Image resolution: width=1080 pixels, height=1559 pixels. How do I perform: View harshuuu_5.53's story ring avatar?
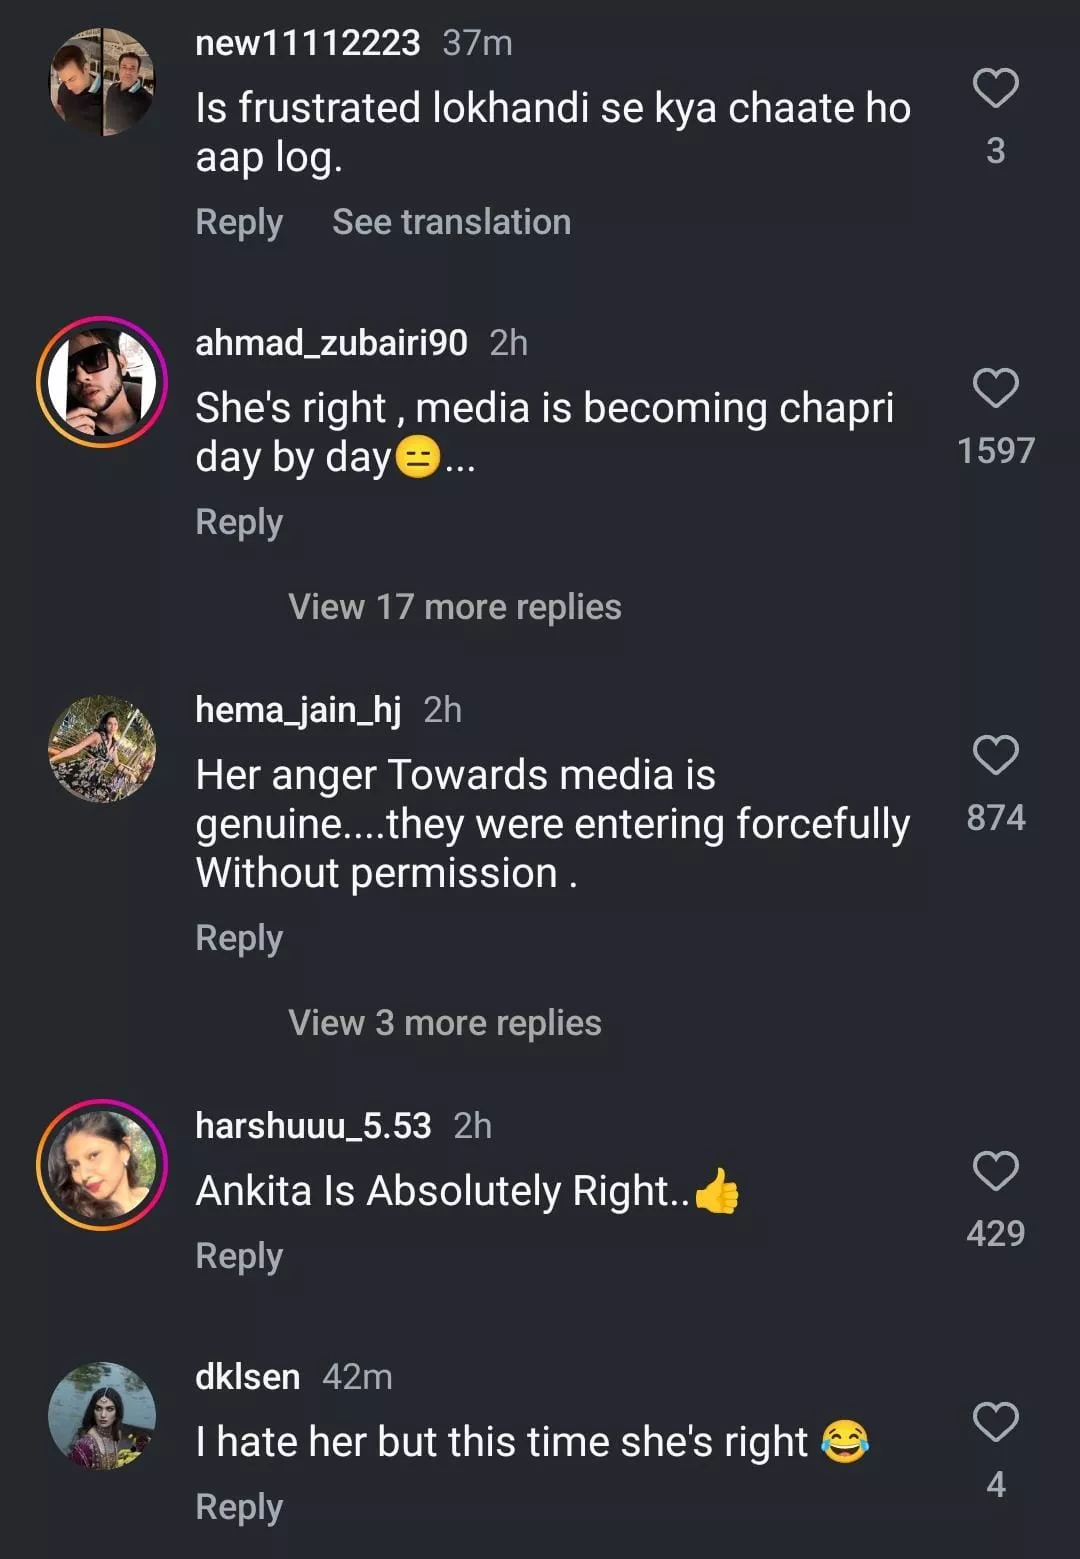click(x=102, y=1165)
